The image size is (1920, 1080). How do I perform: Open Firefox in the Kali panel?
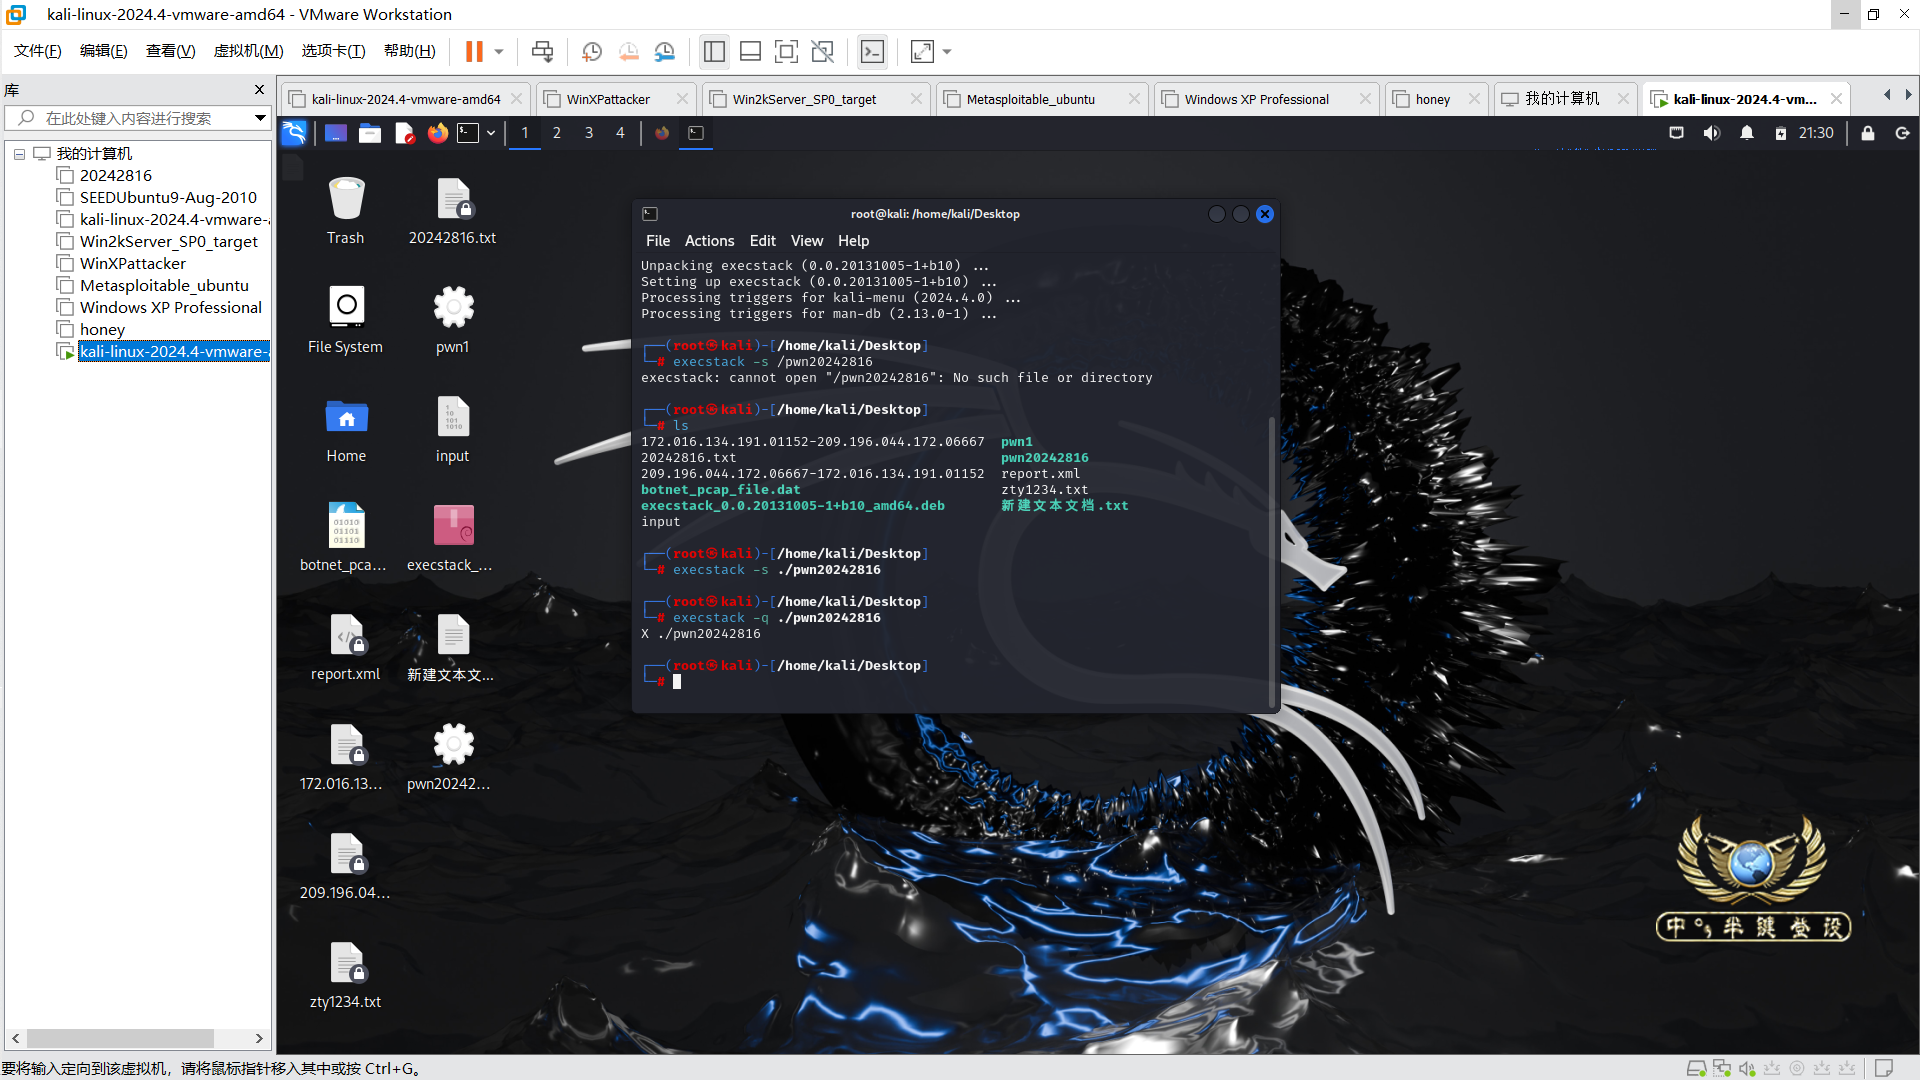tap(437, 133)
